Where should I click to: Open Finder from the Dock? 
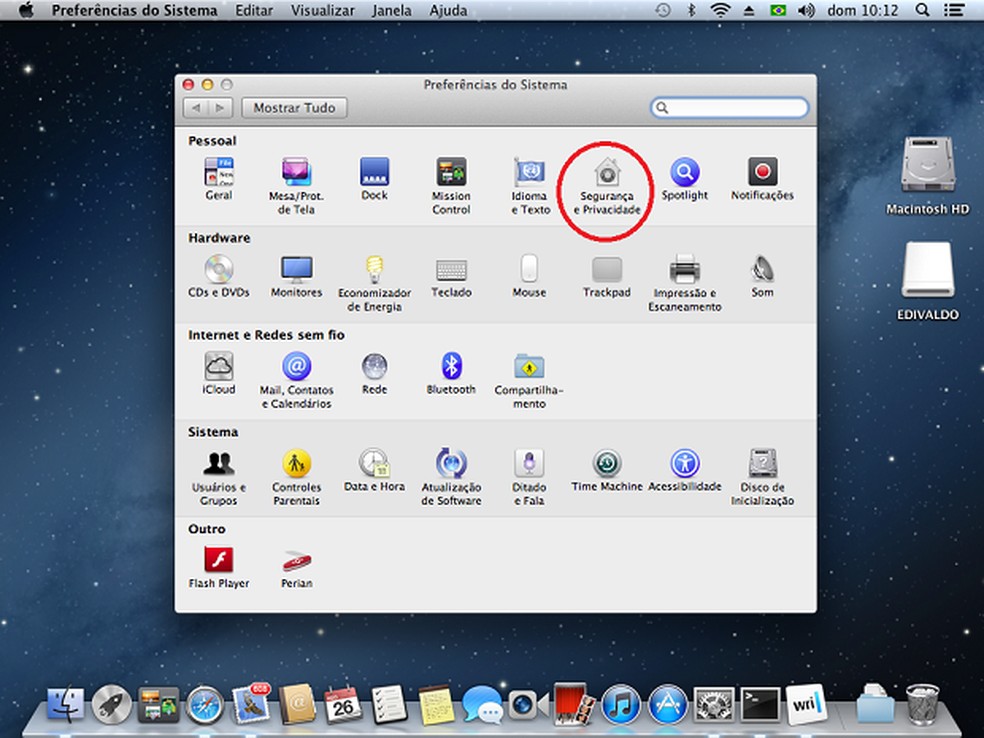pyautogui.click(x=66, y=704)
